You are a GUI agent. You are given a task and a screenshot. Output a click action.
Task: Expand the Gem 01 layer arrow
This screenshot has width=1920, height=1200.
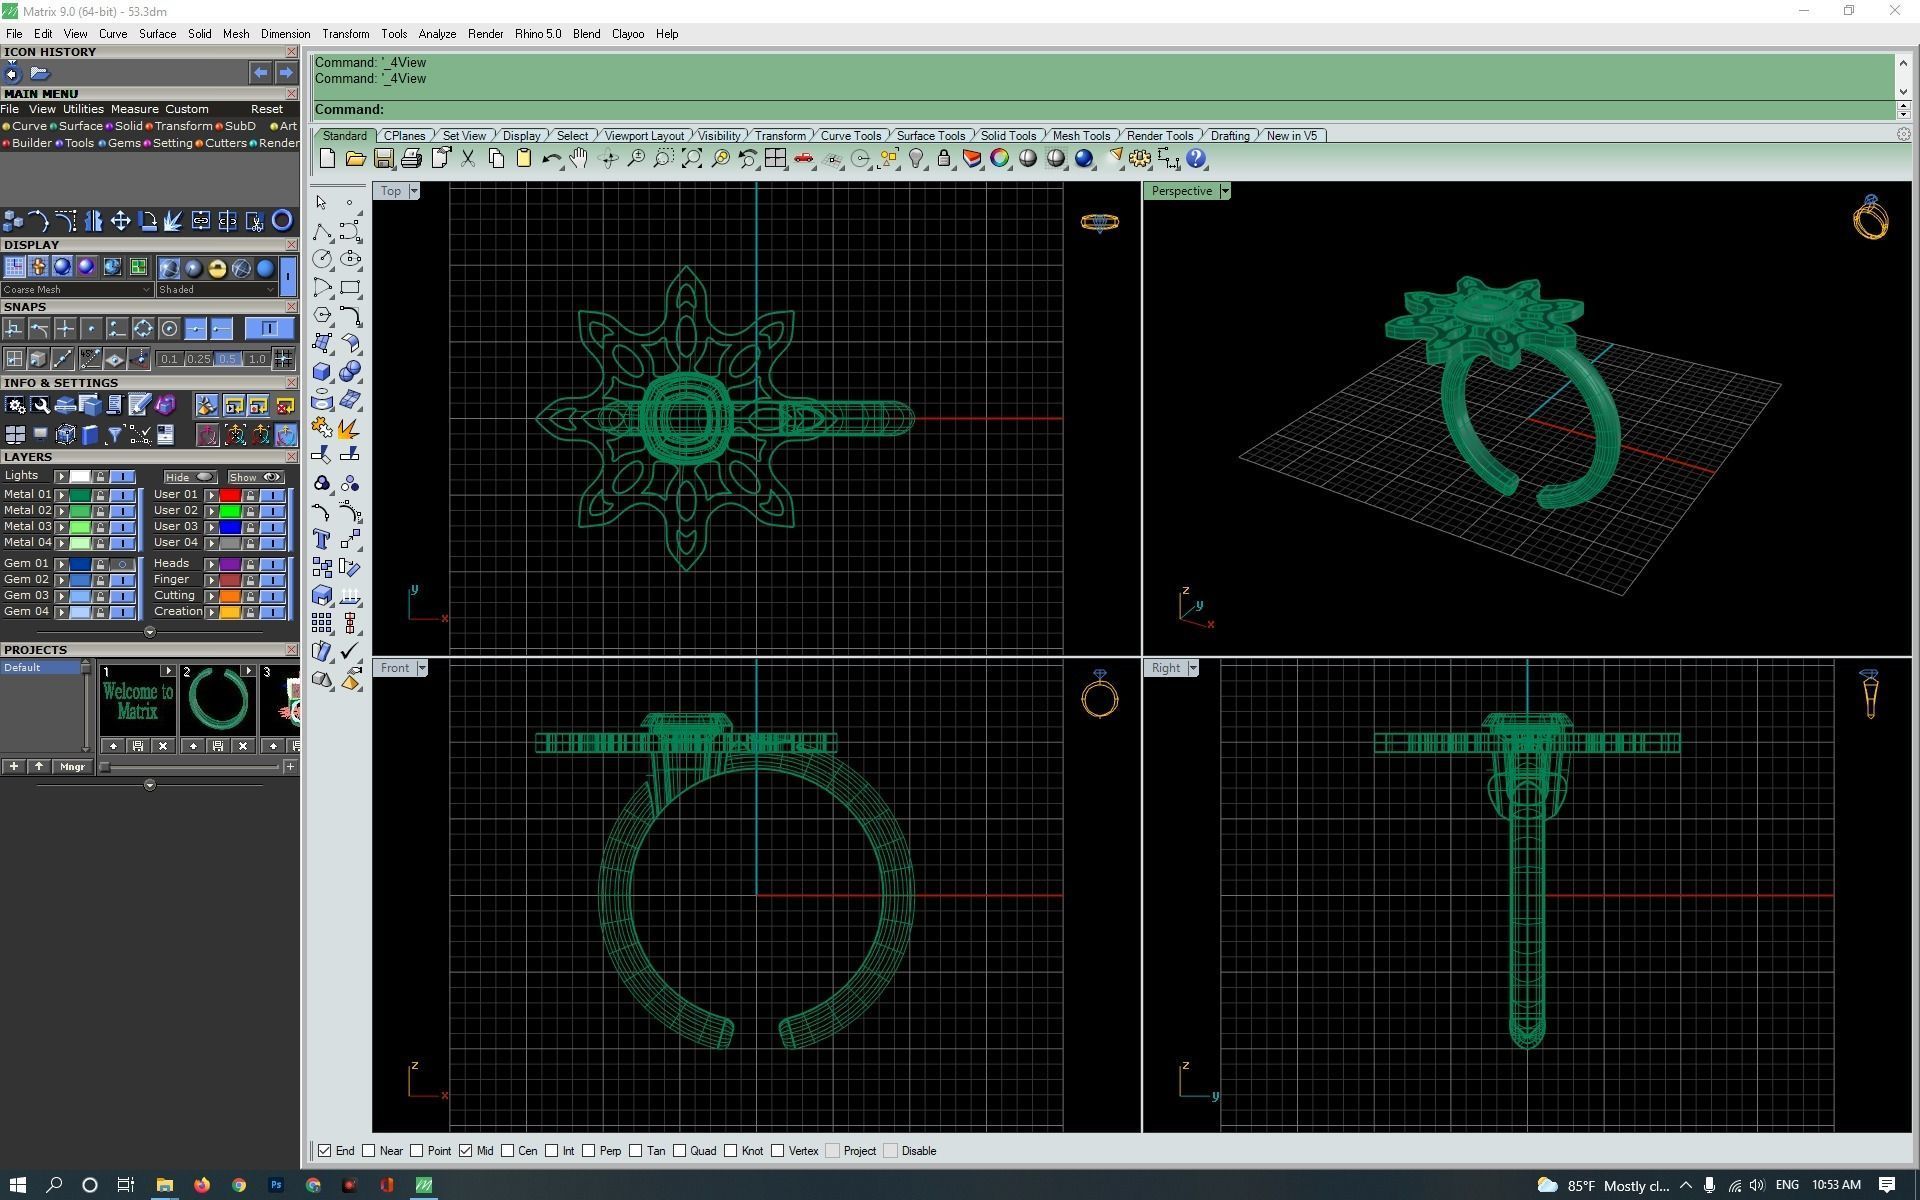click(62, 564)
